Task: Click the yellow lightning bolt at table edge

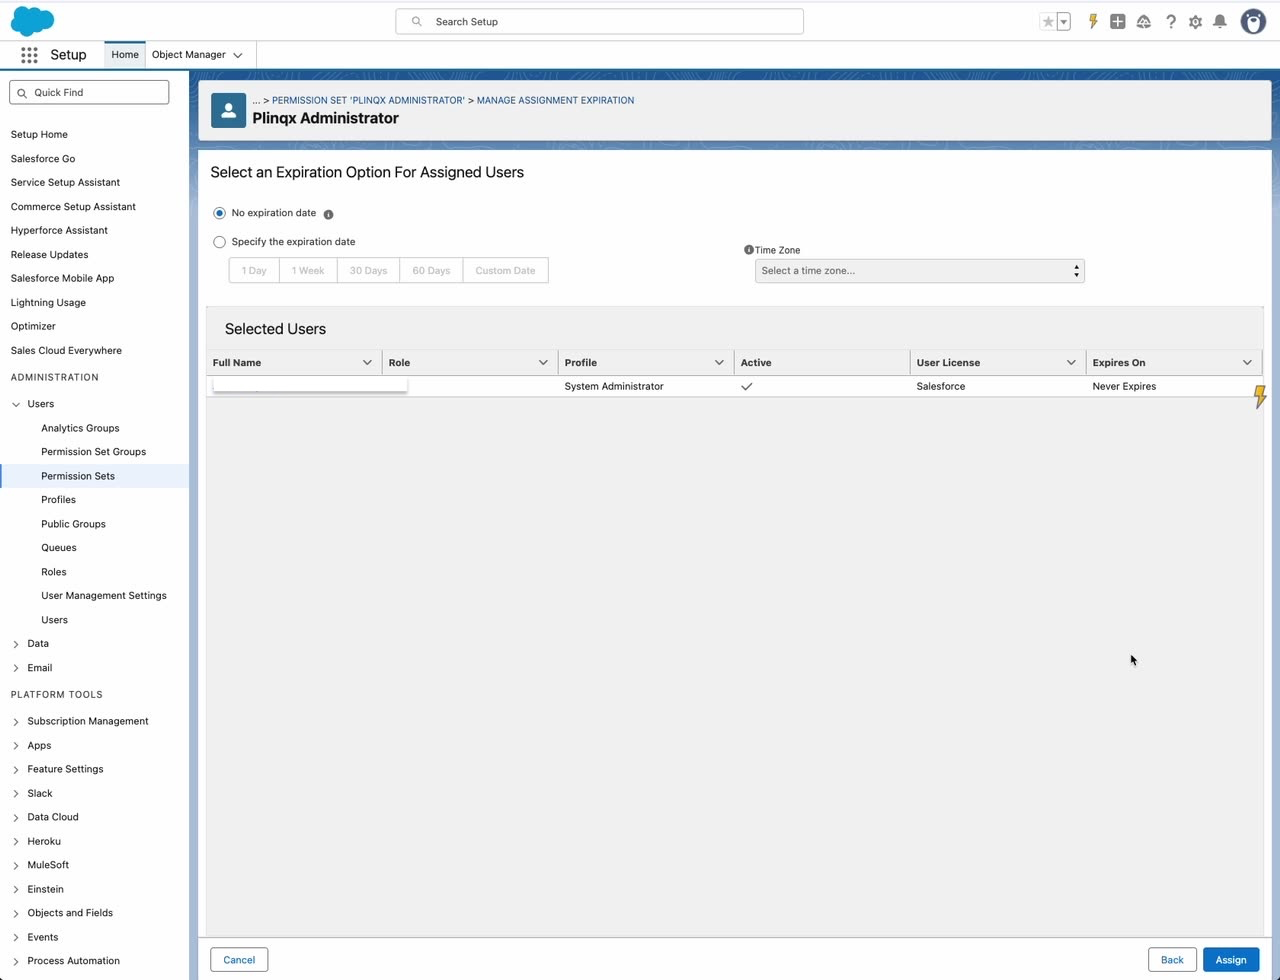Action: pyautogui.click(x=1260, y=397)
